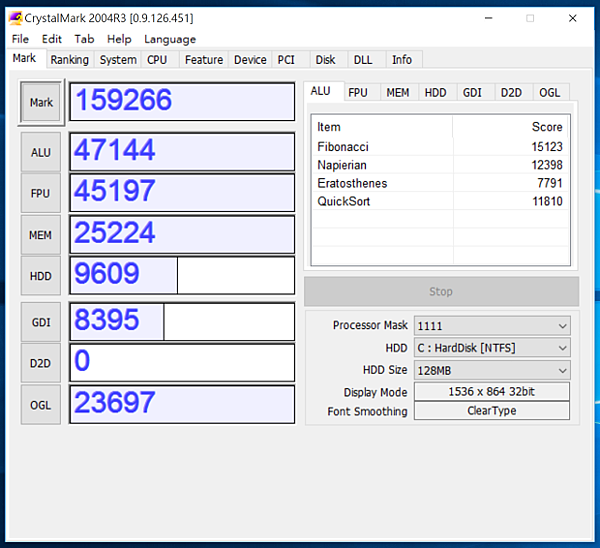Open the File menu
The width and height of the screenshot is (600, 548).
(20, 39)
